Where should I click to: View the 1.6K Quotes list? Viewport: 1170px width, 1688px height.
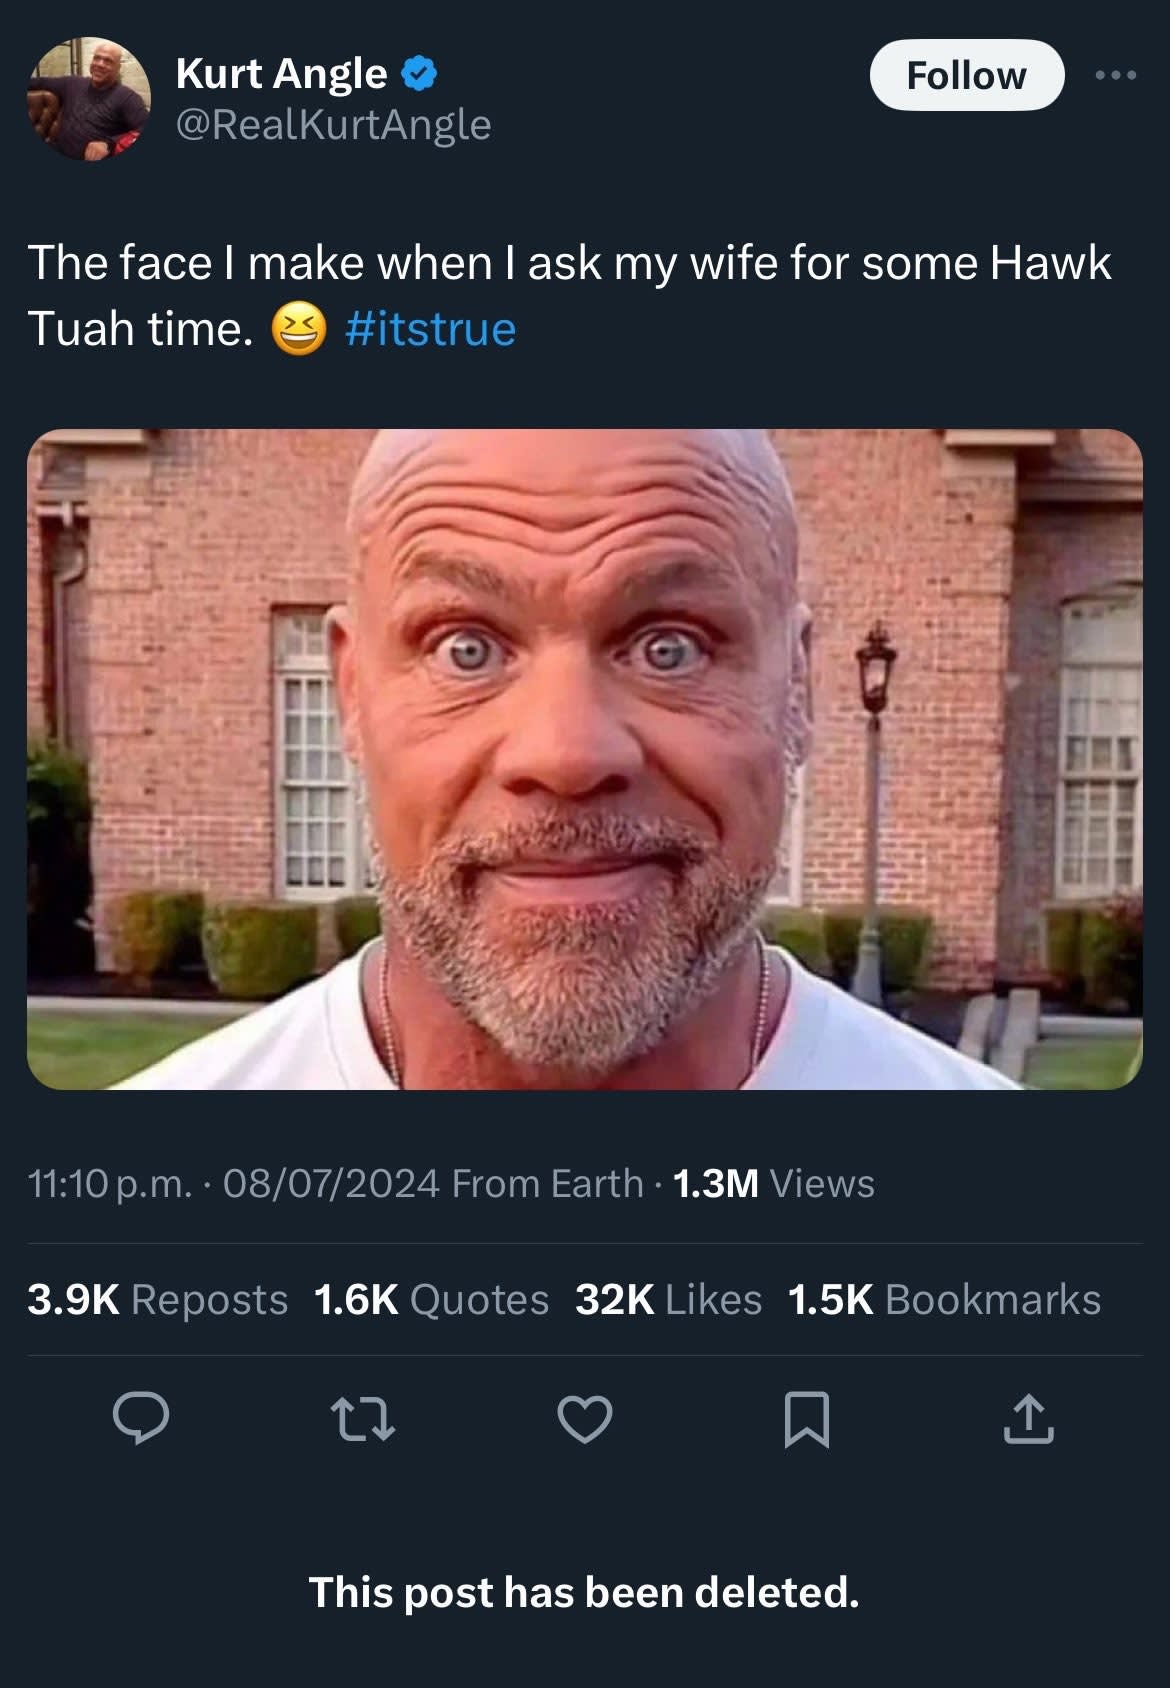430,1300
